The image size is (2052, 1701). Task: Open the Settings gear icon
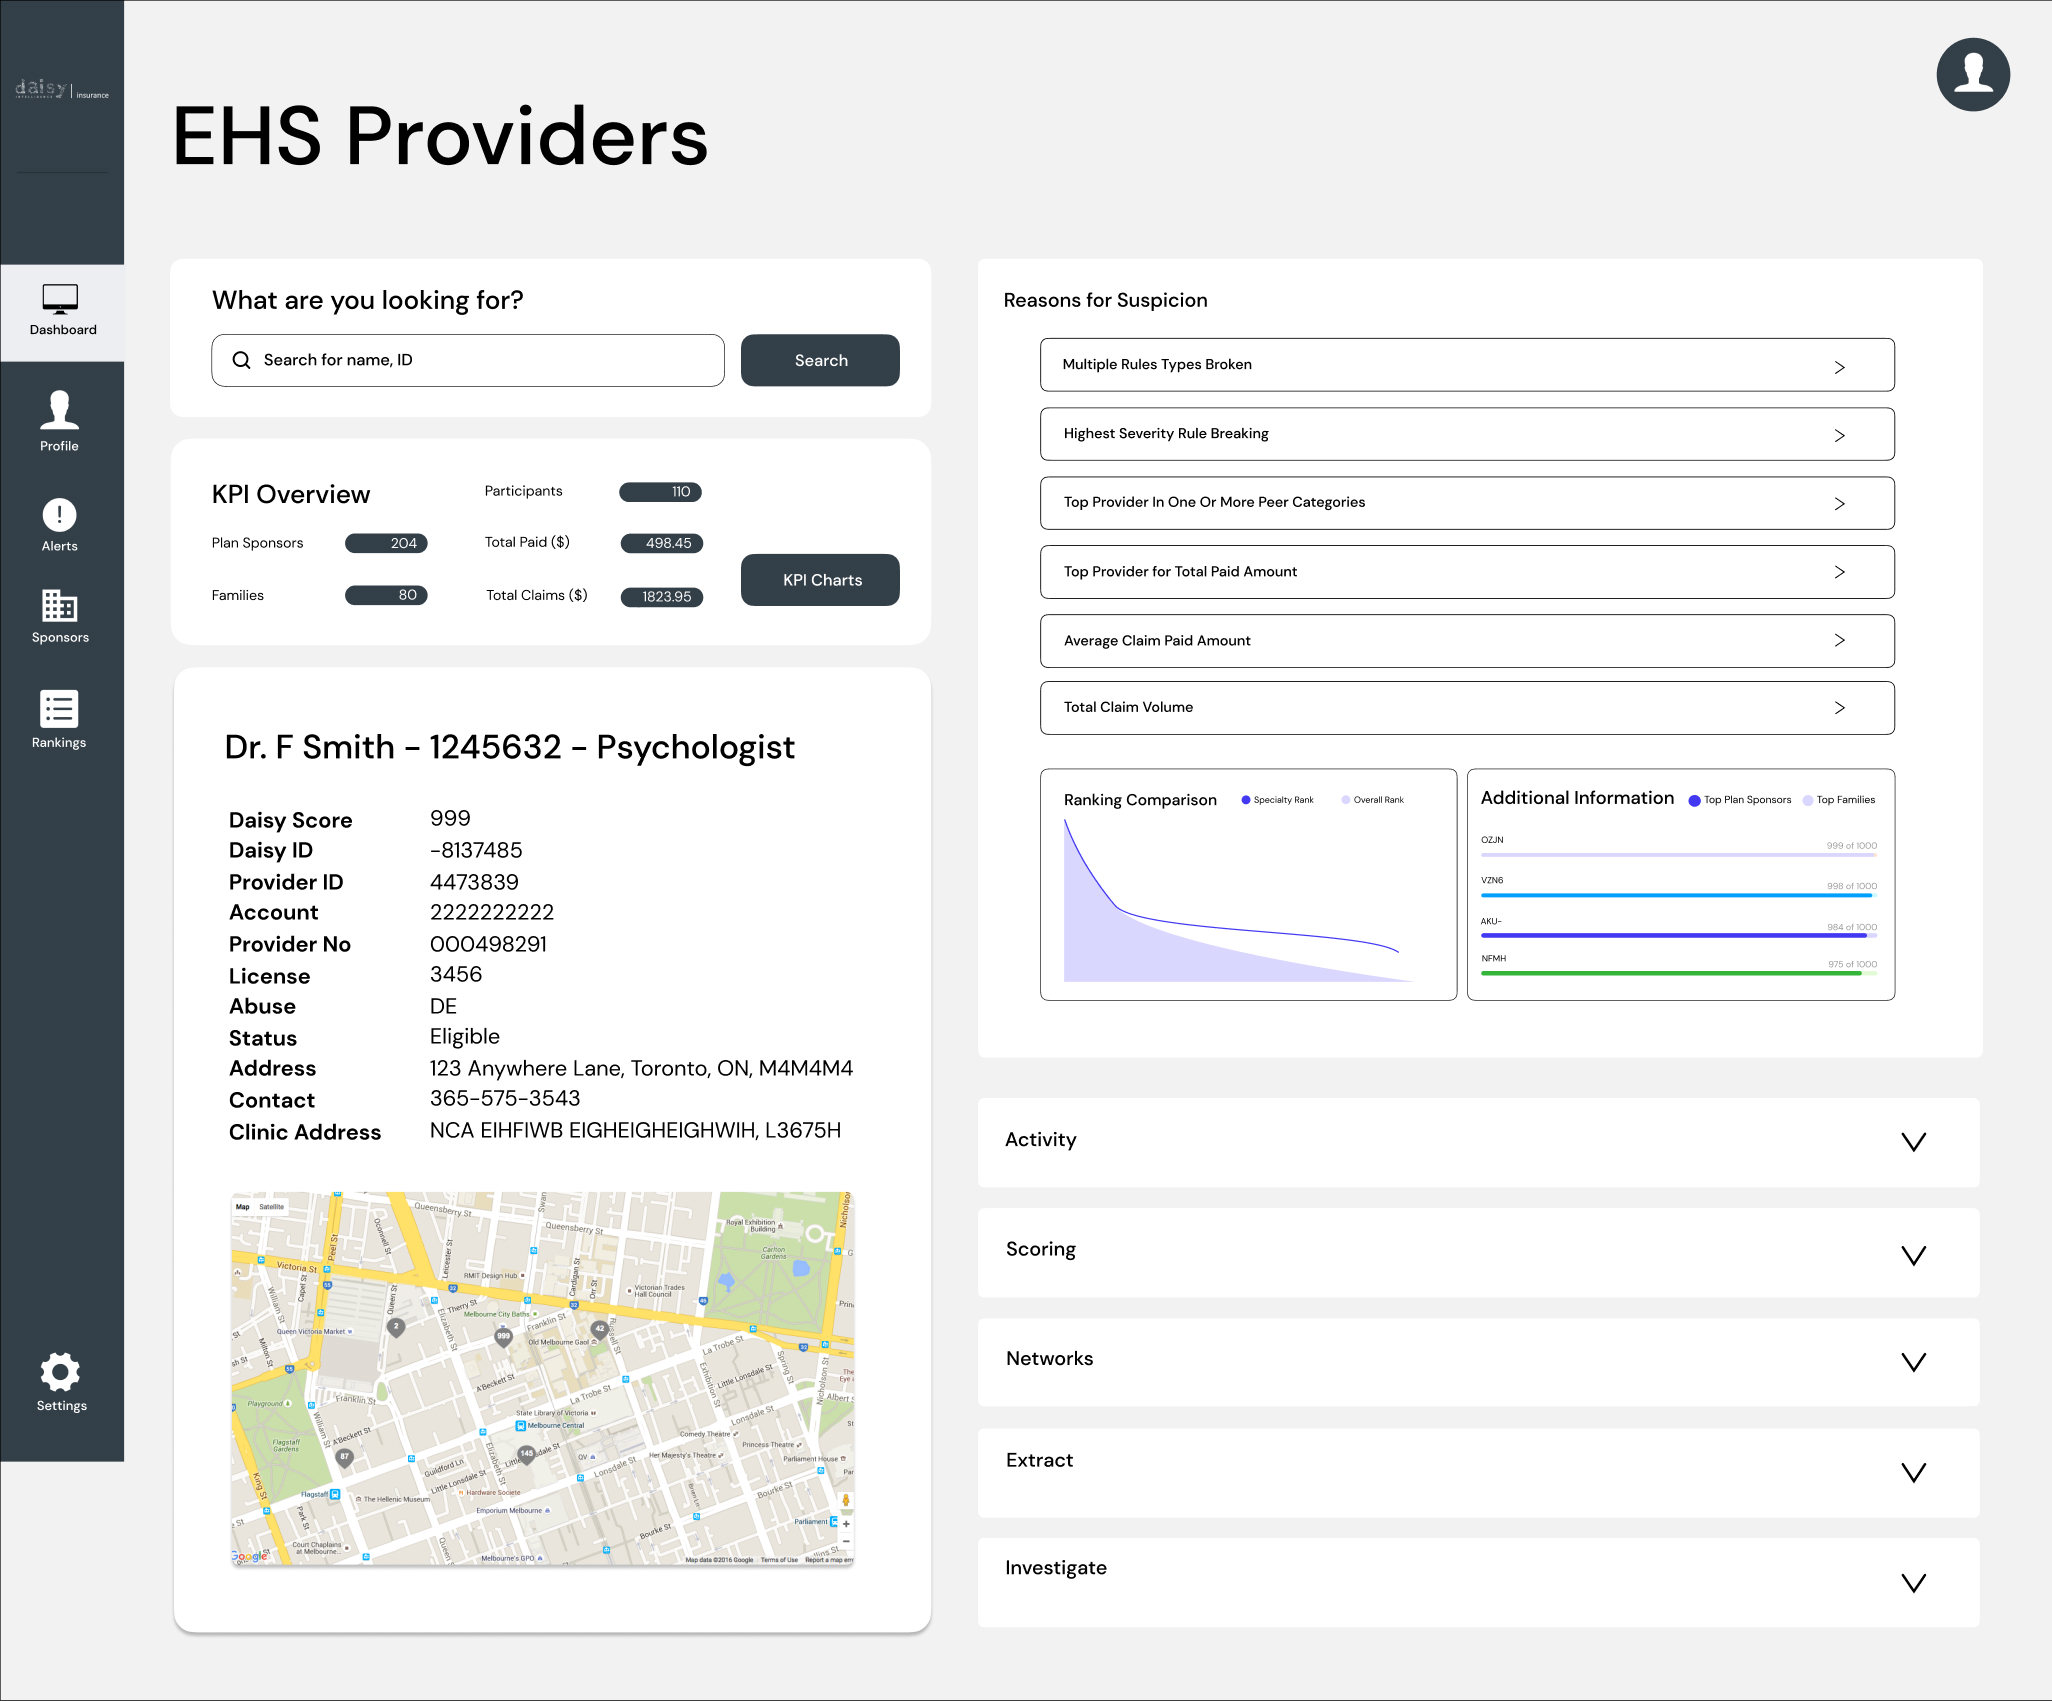60,1372
